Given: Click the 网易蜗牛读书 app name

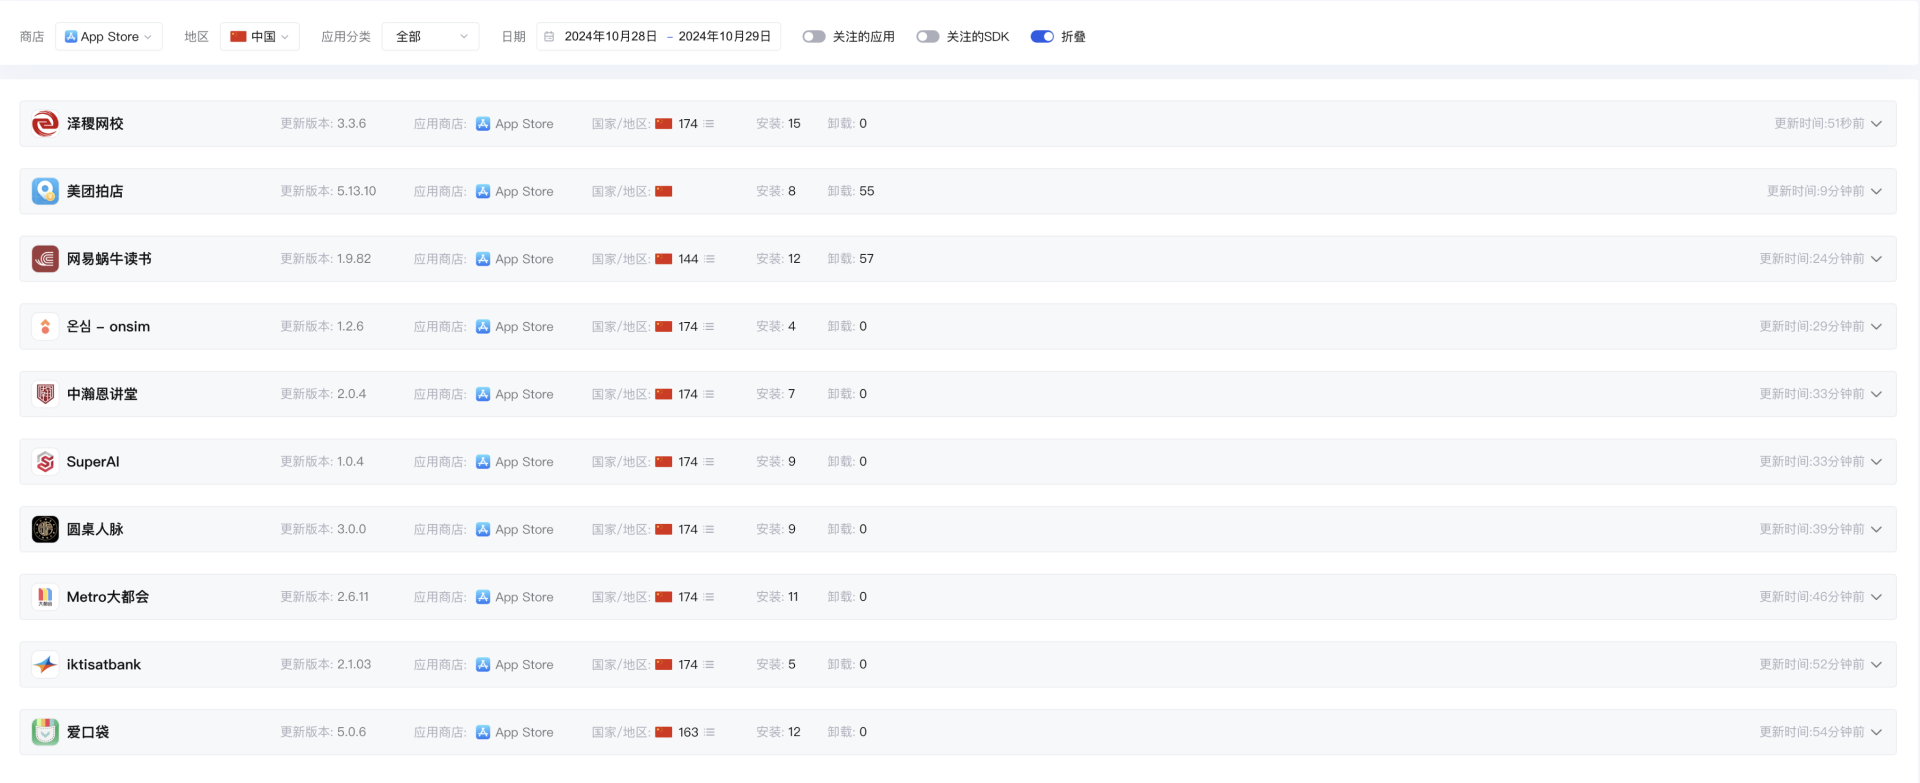Looking at the screenshot, I should point(109,259).
